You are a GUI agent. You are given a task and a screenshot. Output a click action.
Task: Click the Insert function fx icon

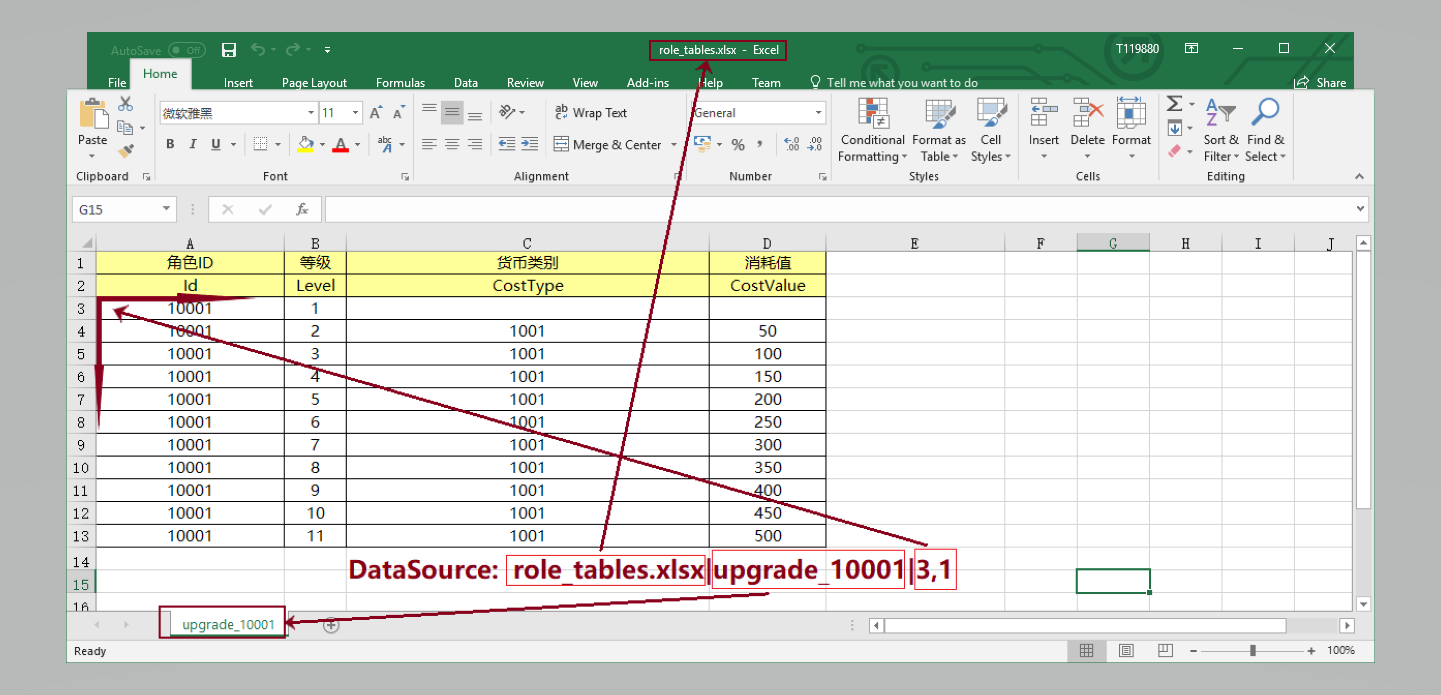[x=302, y=210]
